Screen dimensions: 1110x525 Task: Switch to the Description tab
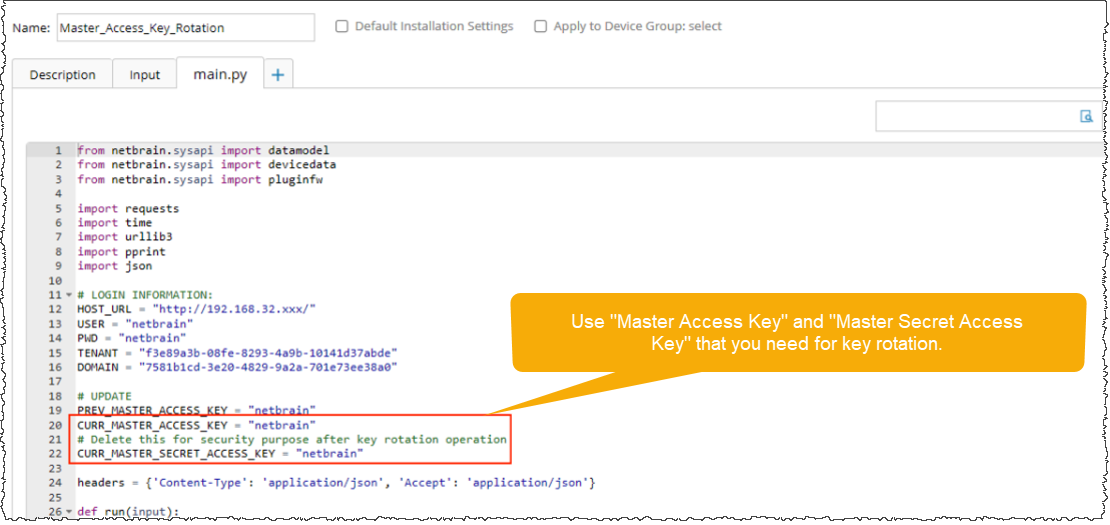click(62, 75)
